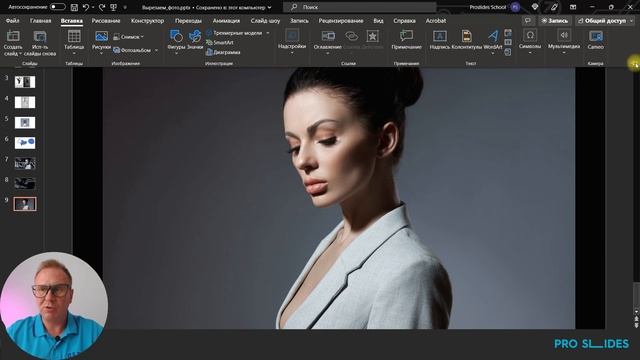Open the ribbon display options icon
The width and height of the screenshot is (640, 360).
(573, 7)
